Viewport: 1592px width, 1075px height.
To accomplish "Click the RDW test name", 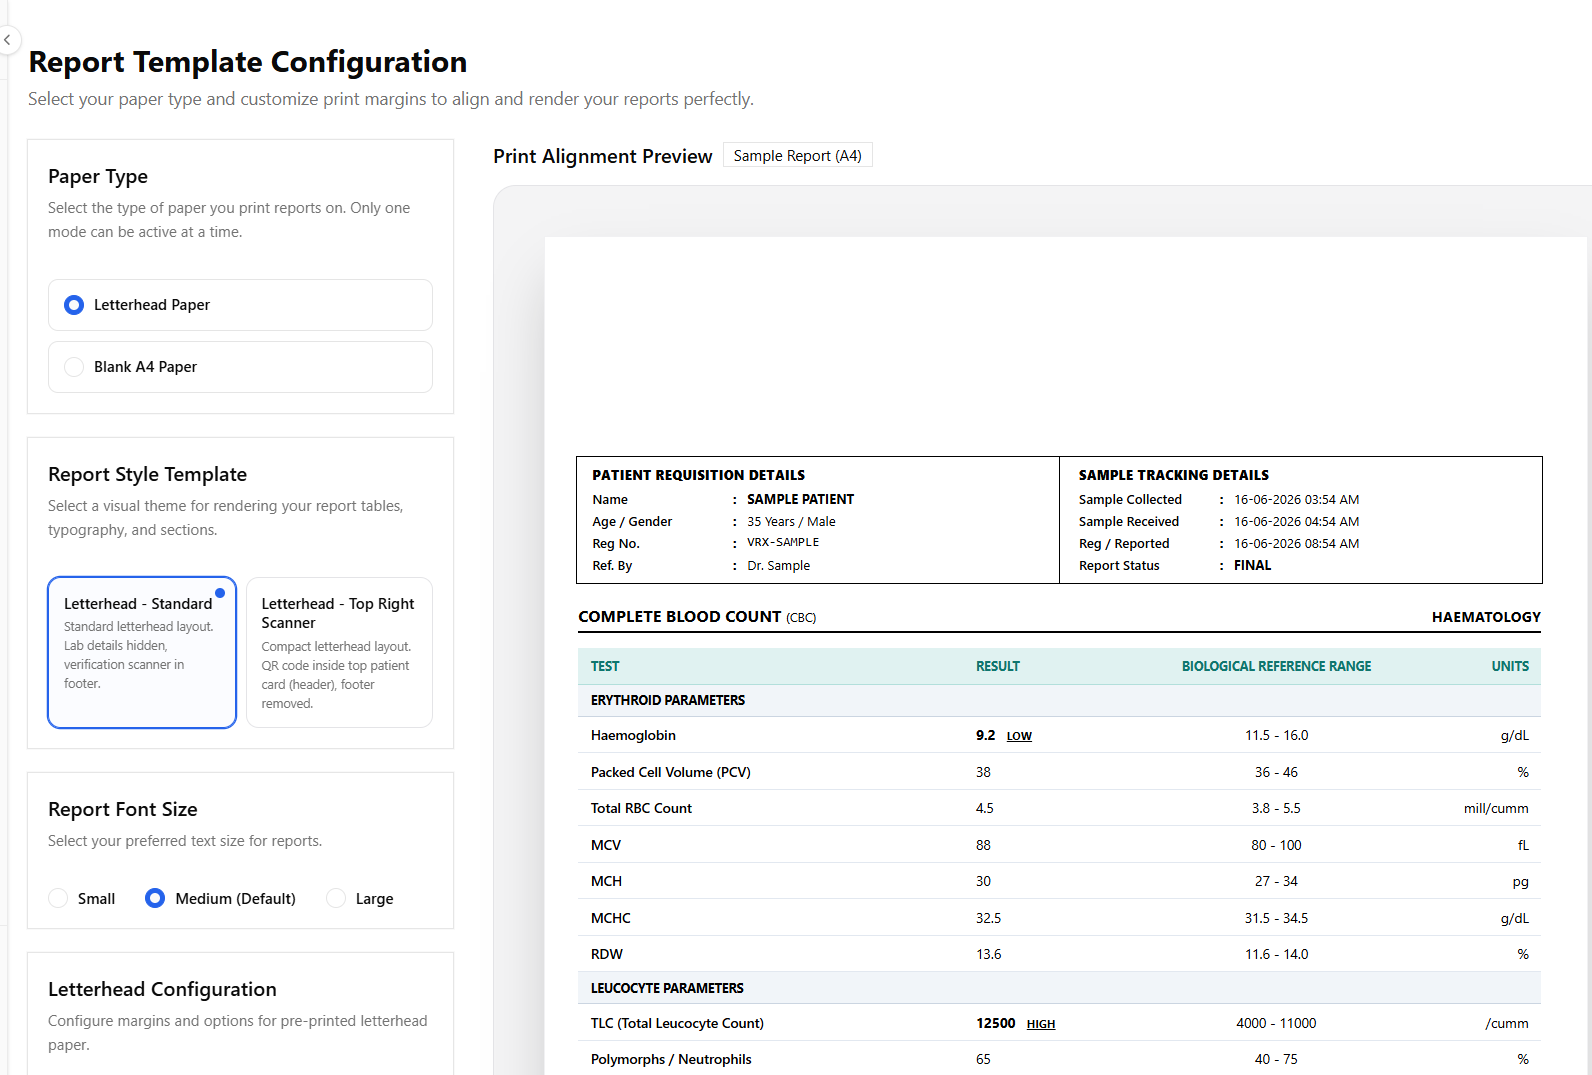I will (x=607, y=954).
